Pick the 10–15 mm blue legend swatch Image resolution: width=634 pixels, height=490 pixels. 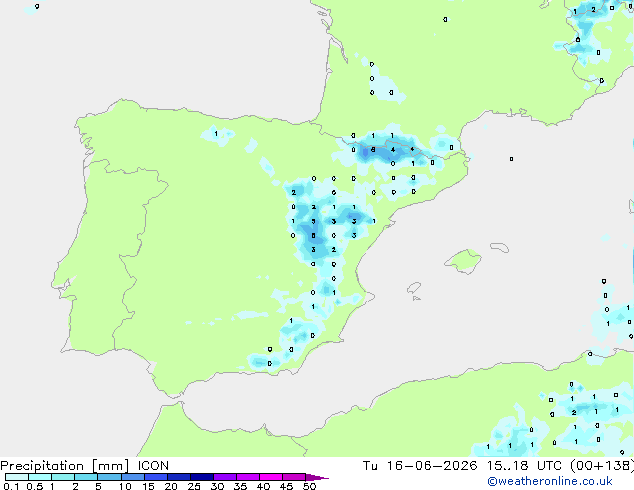pos(133,477)
